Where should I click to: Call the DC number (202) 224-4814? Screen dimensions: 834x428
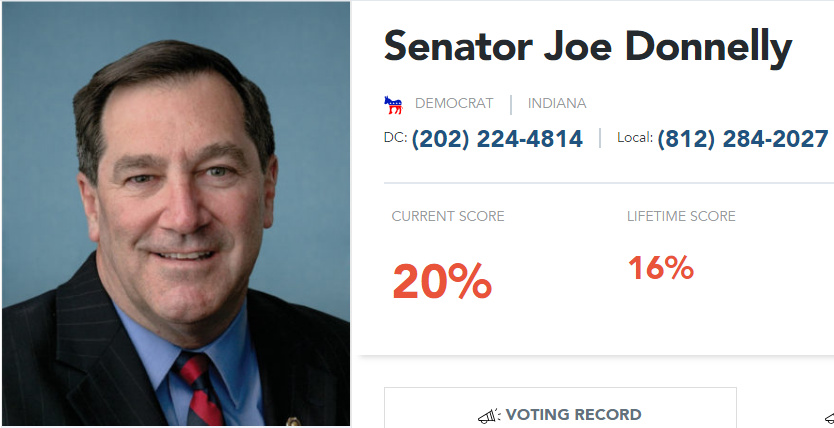coord(497,139)
